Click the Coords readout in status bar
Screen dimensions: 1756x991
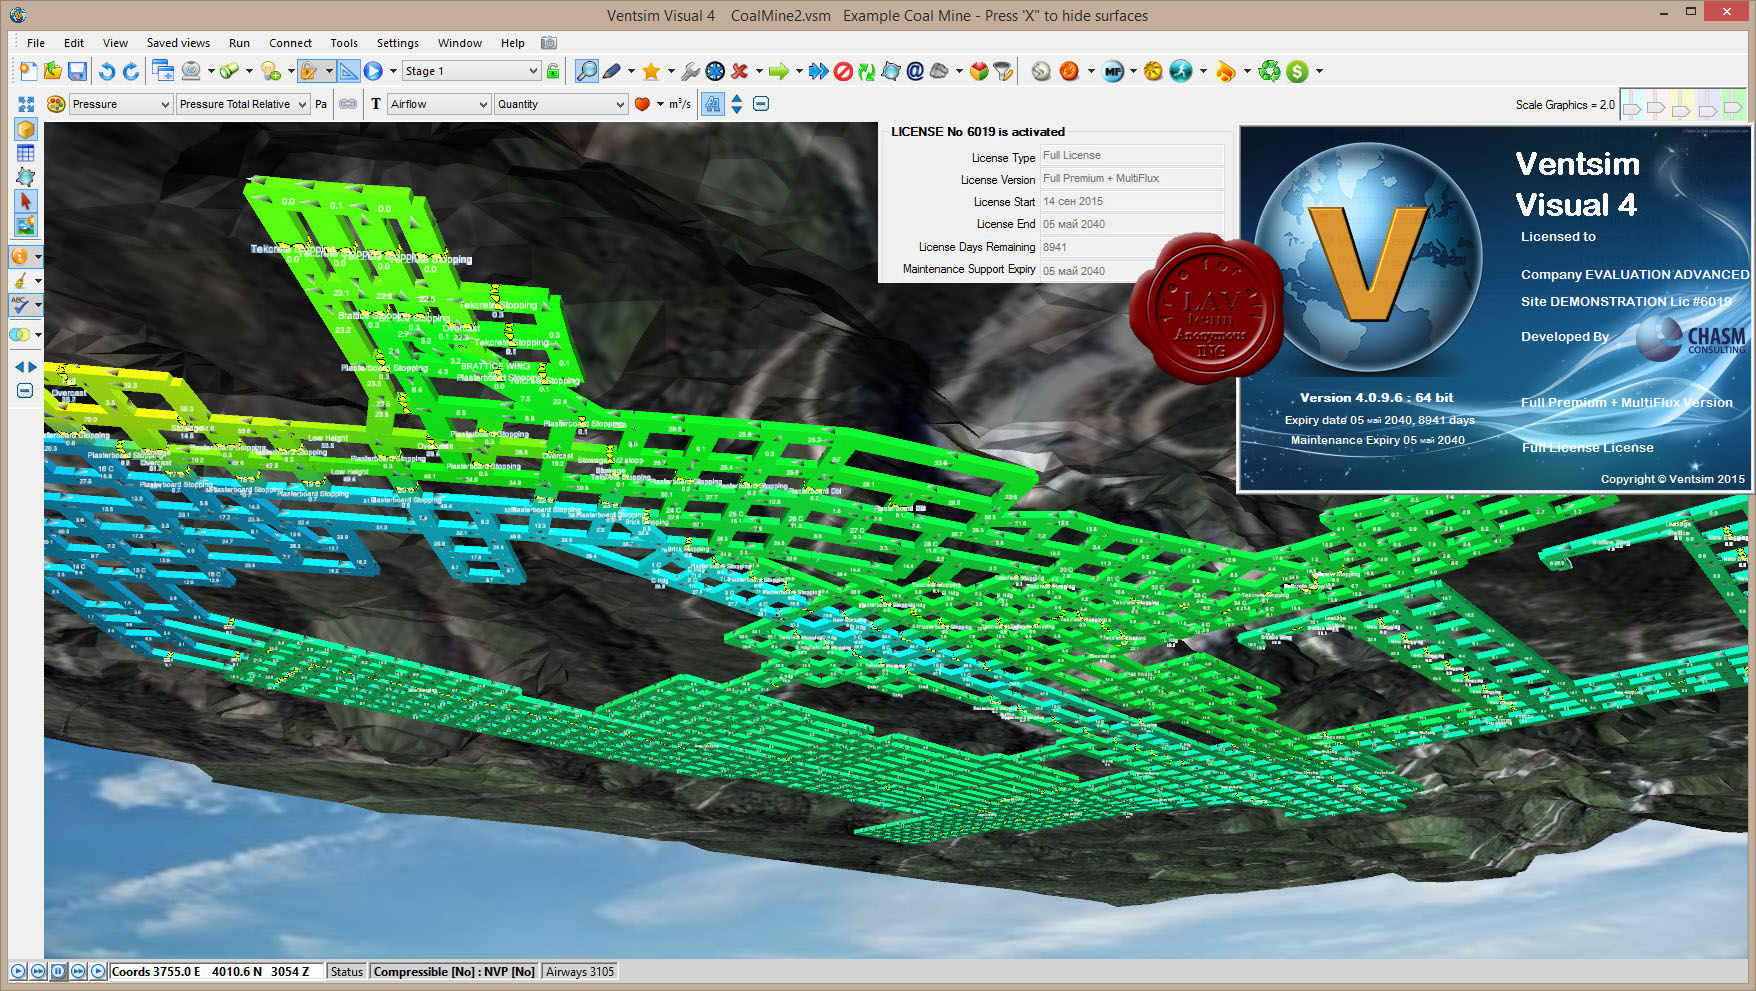(216, 972)
